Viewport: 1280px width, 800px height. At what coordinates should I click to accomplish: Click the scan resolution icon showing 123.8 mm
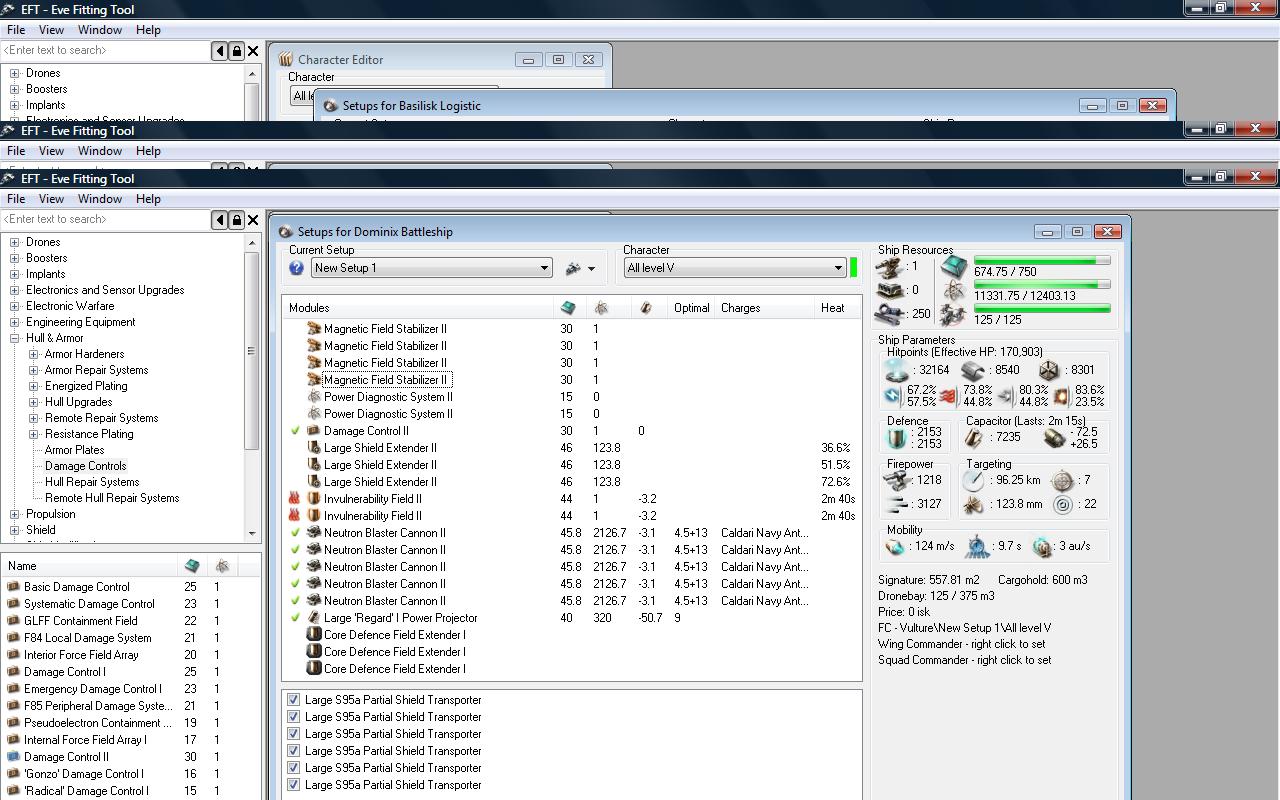(x=974, y=505)
